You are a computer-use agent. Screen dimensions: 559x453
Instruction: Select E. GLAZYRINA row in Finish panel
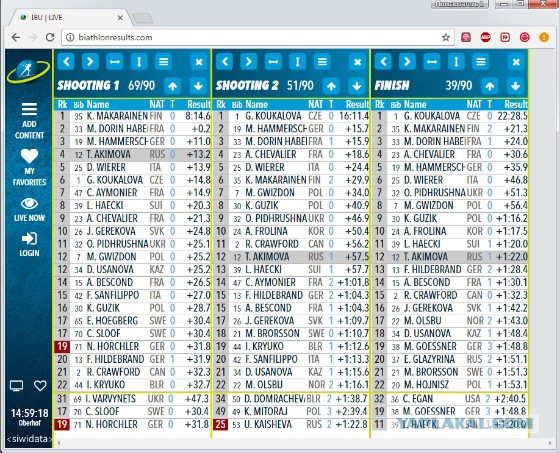tap(450, 359)
